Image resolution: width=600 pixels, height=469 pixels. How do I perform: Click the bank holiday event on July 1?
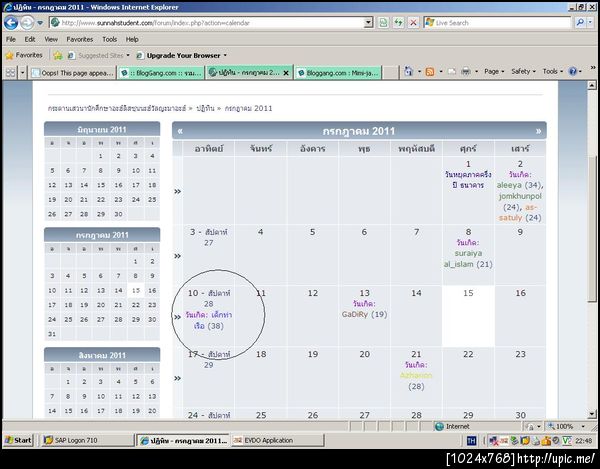[x=468, y=180]
